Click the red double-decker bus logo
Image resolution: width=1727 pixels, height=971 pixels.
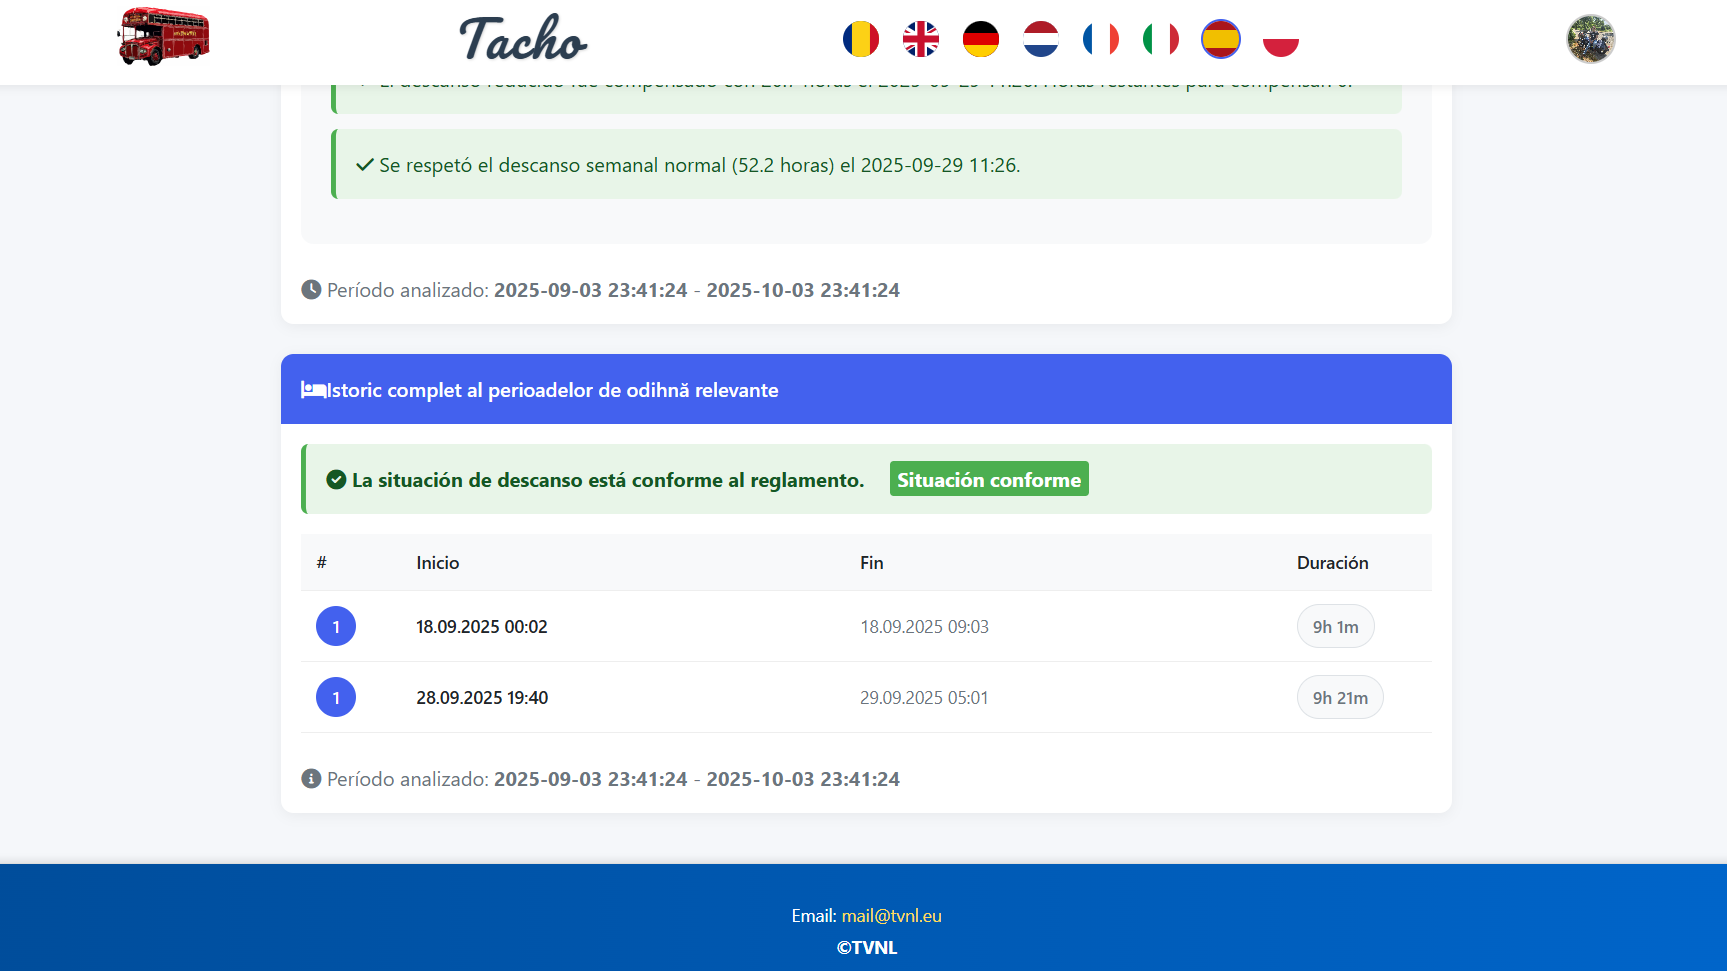pyautogui.click(x=163, y=37)
